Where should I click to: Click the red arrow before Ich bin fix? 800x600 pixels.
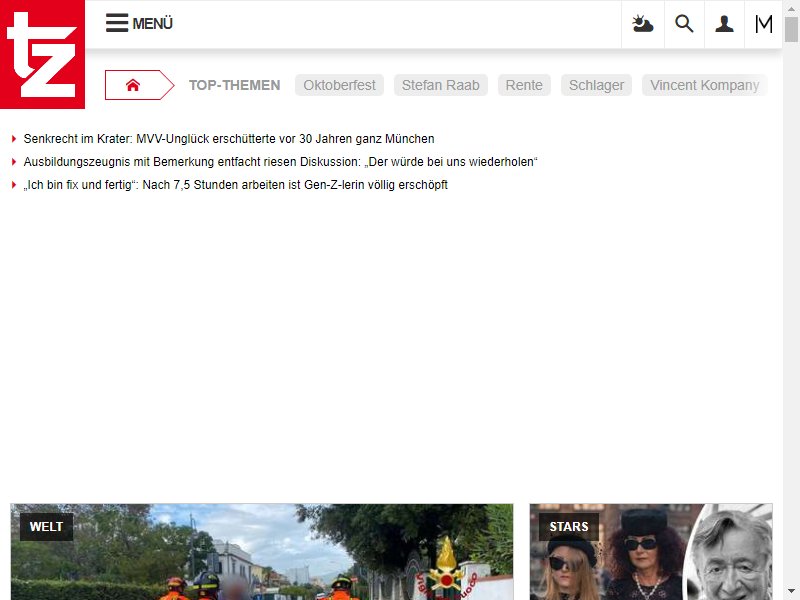click(14, 185)
